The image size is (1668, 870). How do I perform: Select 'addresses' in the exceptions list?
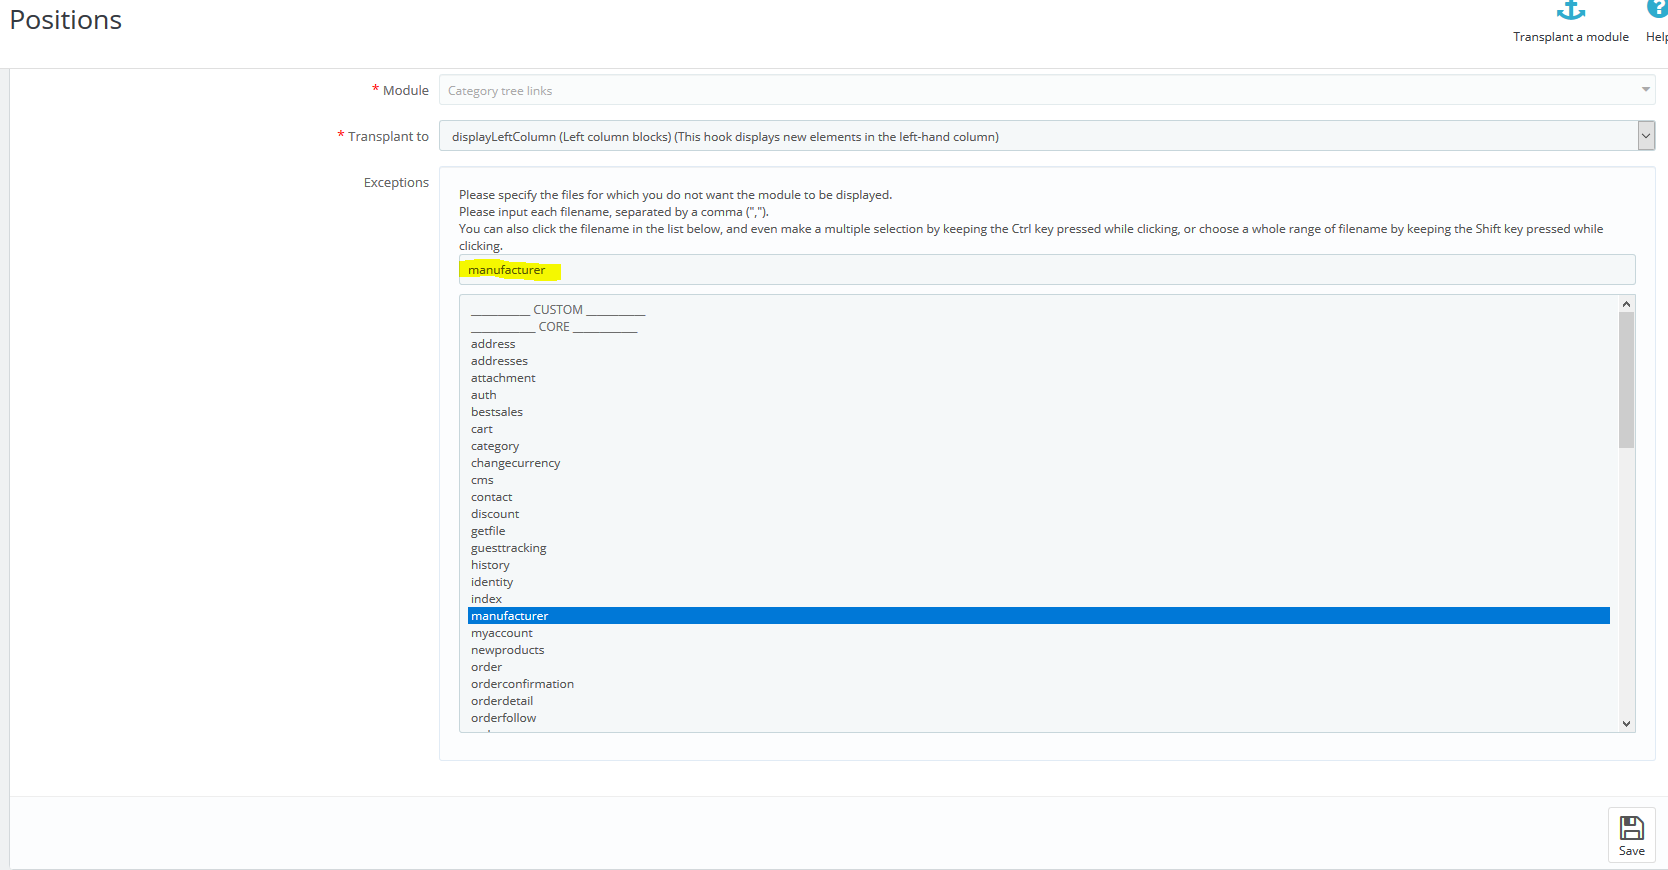coord(1039,361)
